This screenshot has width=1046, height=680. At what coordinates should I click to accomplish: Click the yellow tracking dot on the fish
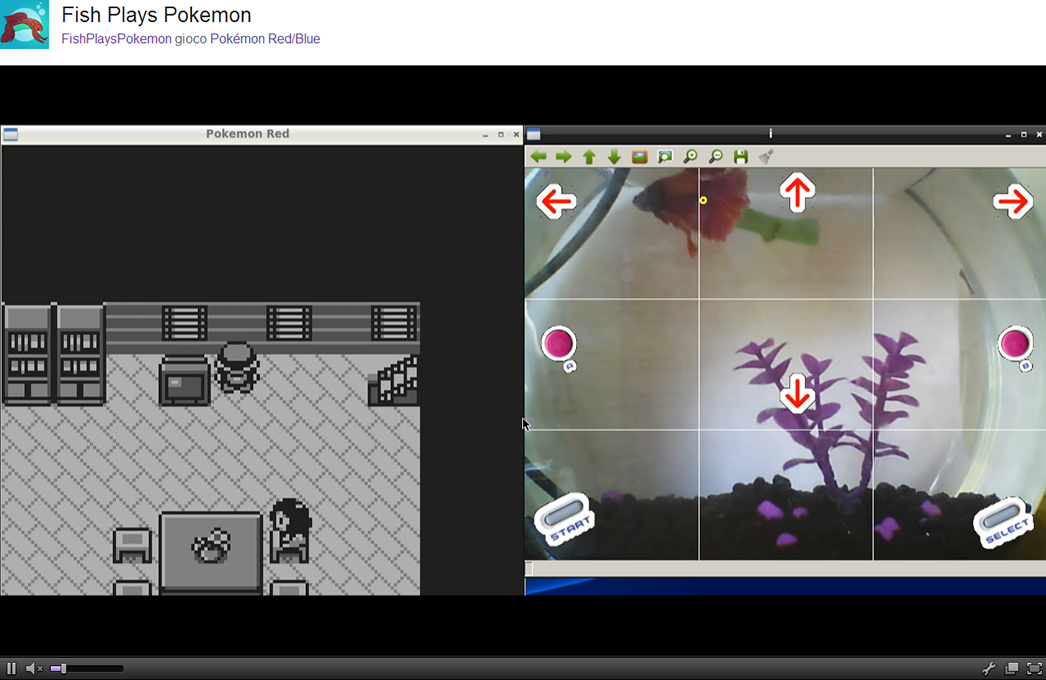[x=703, y=200]
